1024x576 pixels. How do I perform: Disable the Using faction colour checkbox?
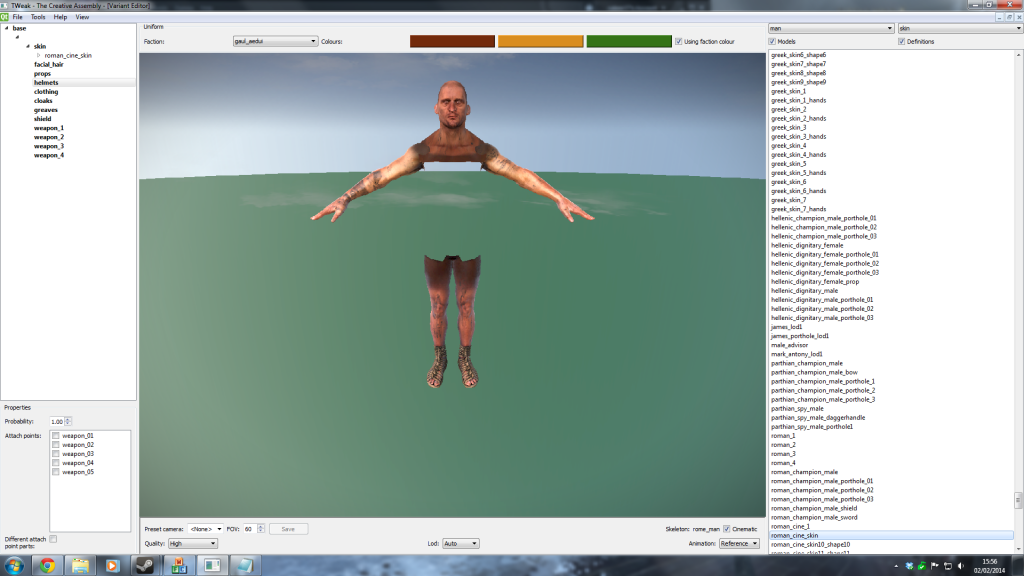[679, 42]
